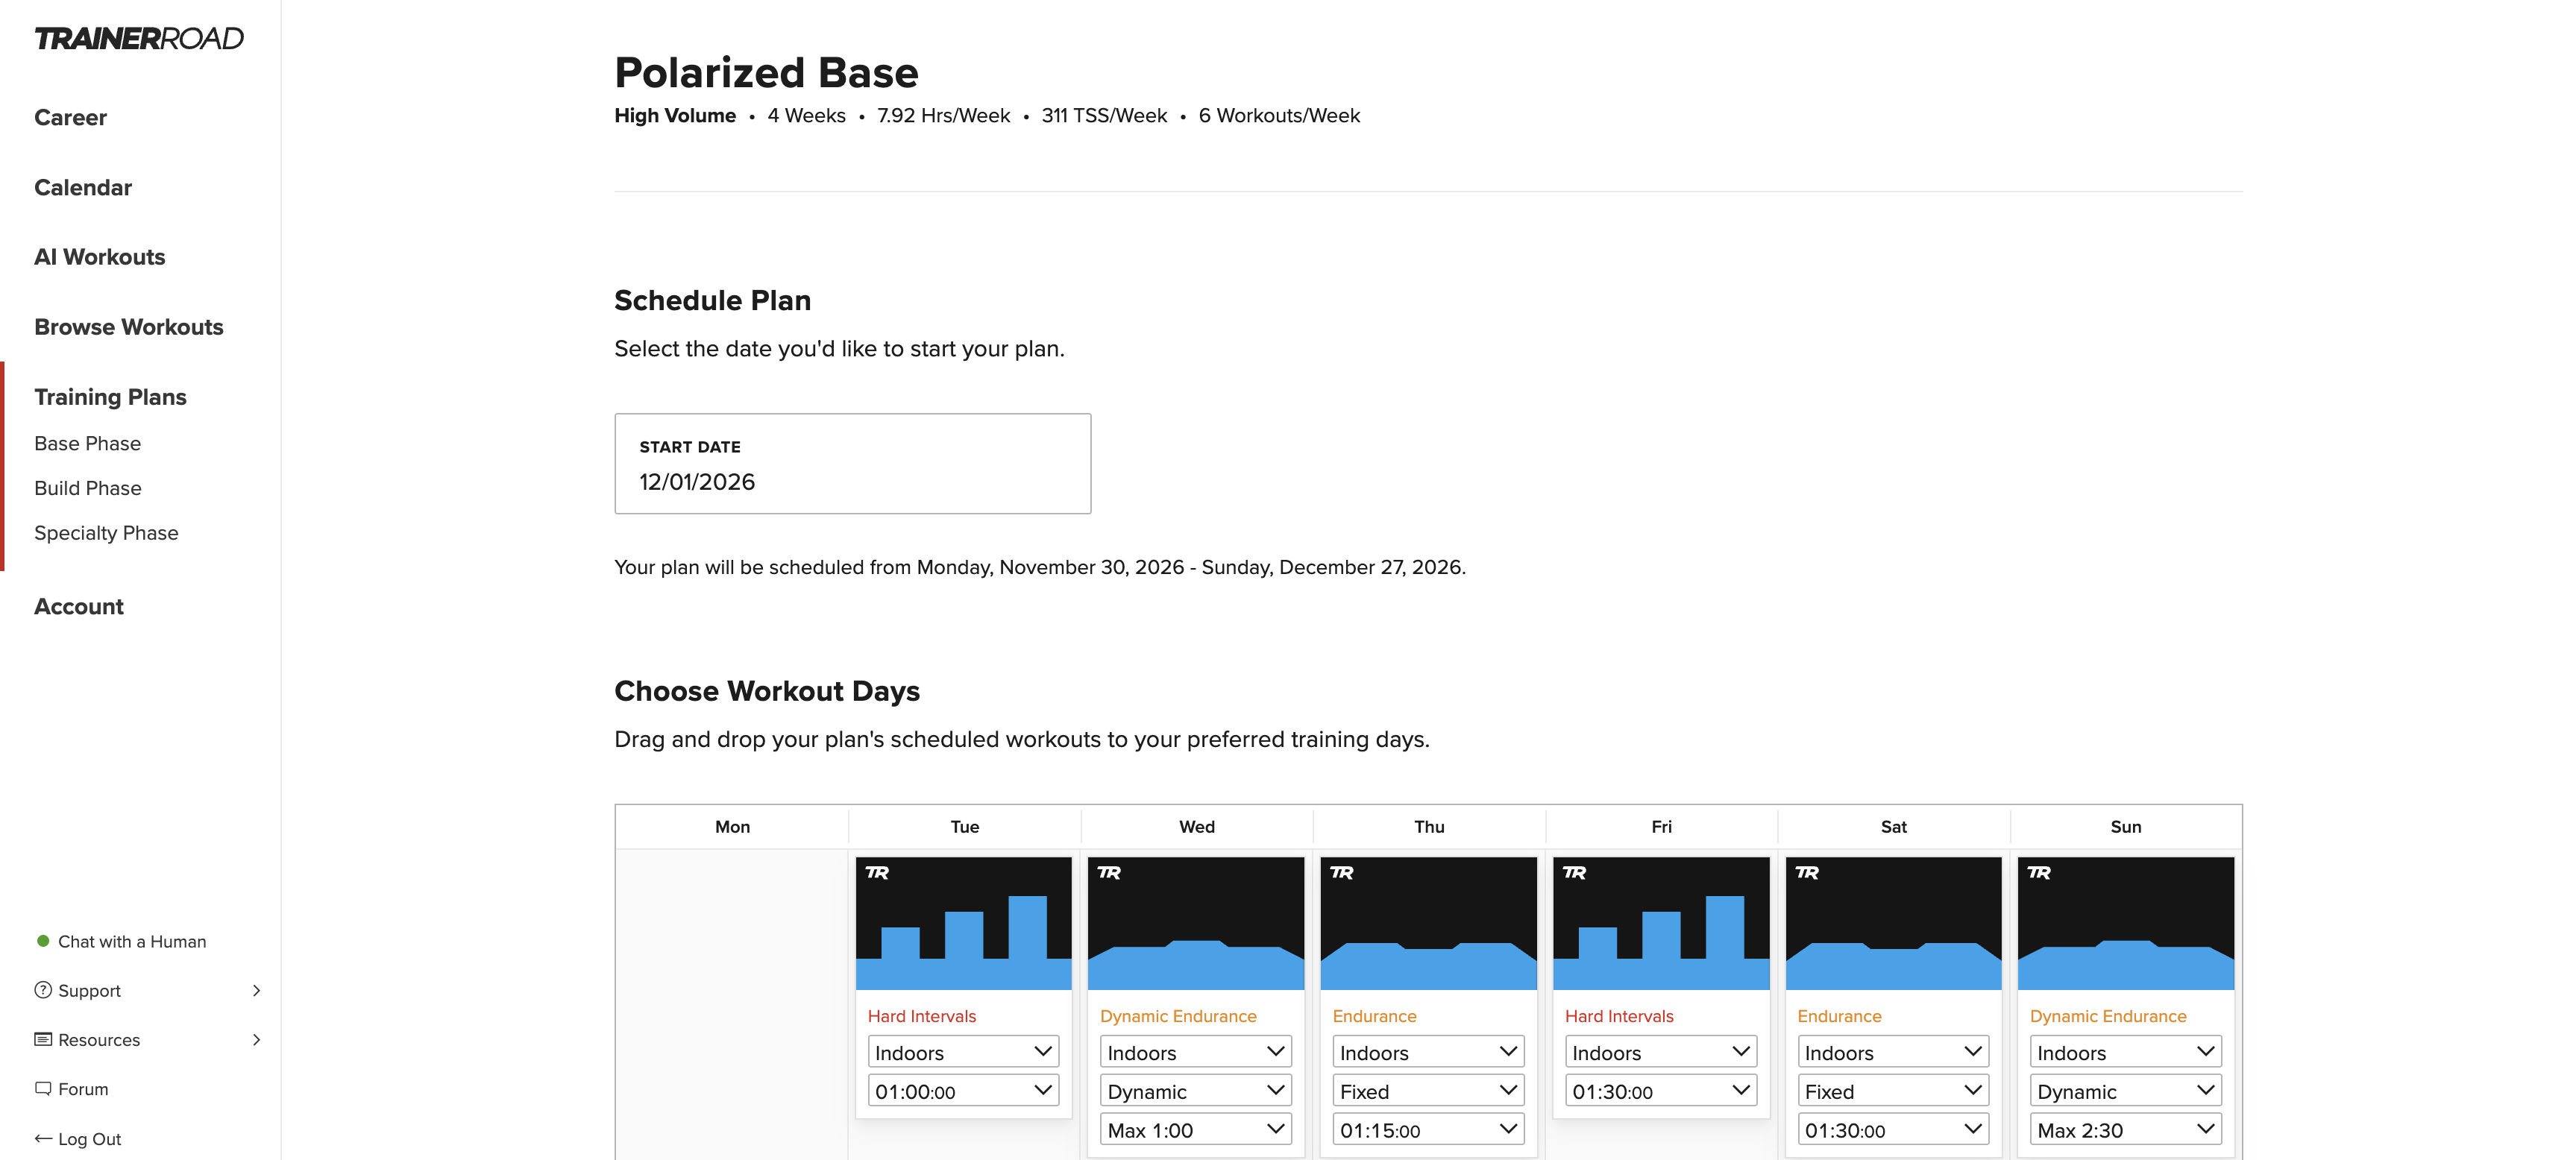Click the Thu column header
The width and height of the screenshot is (2576, 1160).
point(1429,827)
